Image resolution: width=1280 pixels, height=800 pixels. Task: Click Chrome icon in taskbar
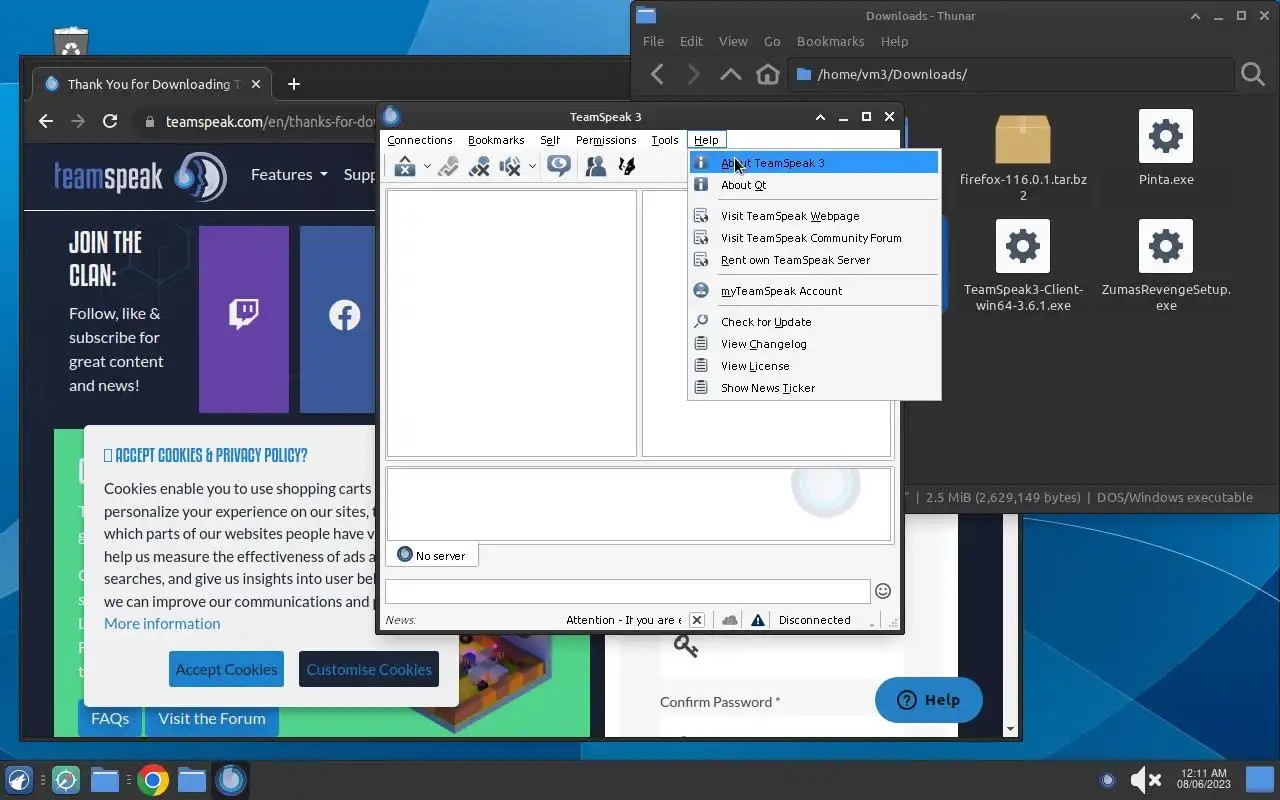(x=153, y=780)
